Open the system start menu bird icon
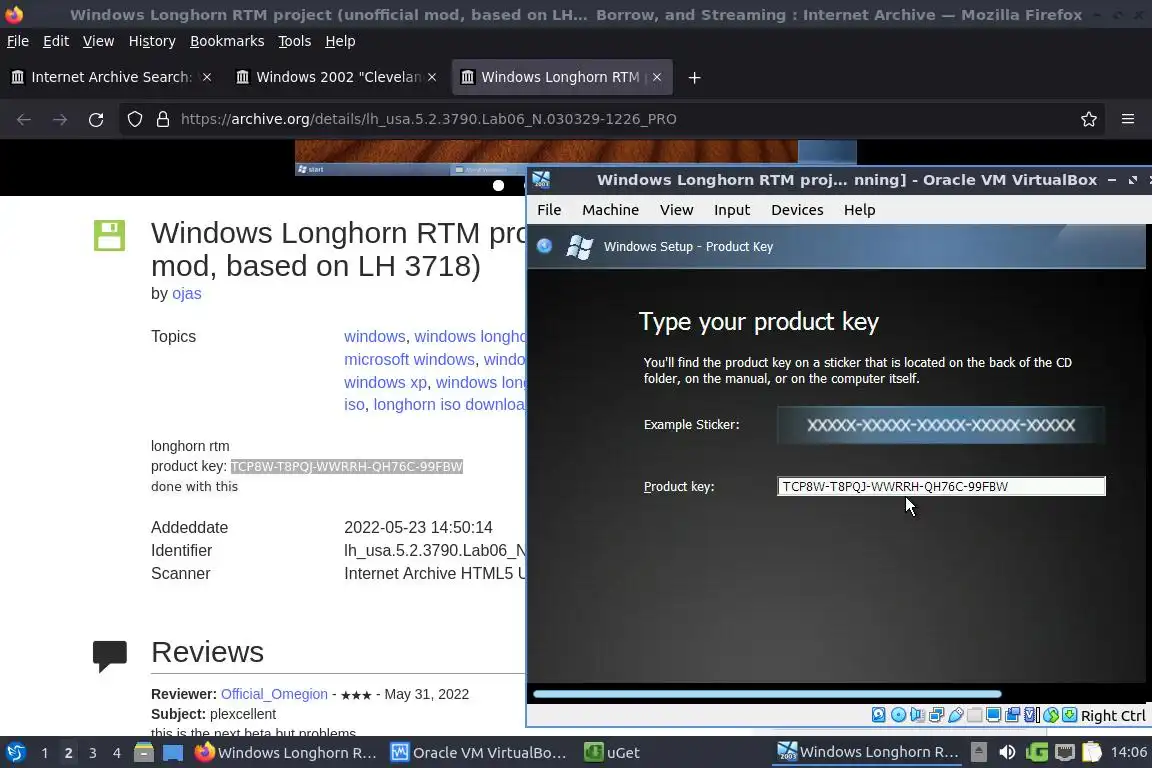The width and height of the screenshot is (1152, 768). pos(15,753)
